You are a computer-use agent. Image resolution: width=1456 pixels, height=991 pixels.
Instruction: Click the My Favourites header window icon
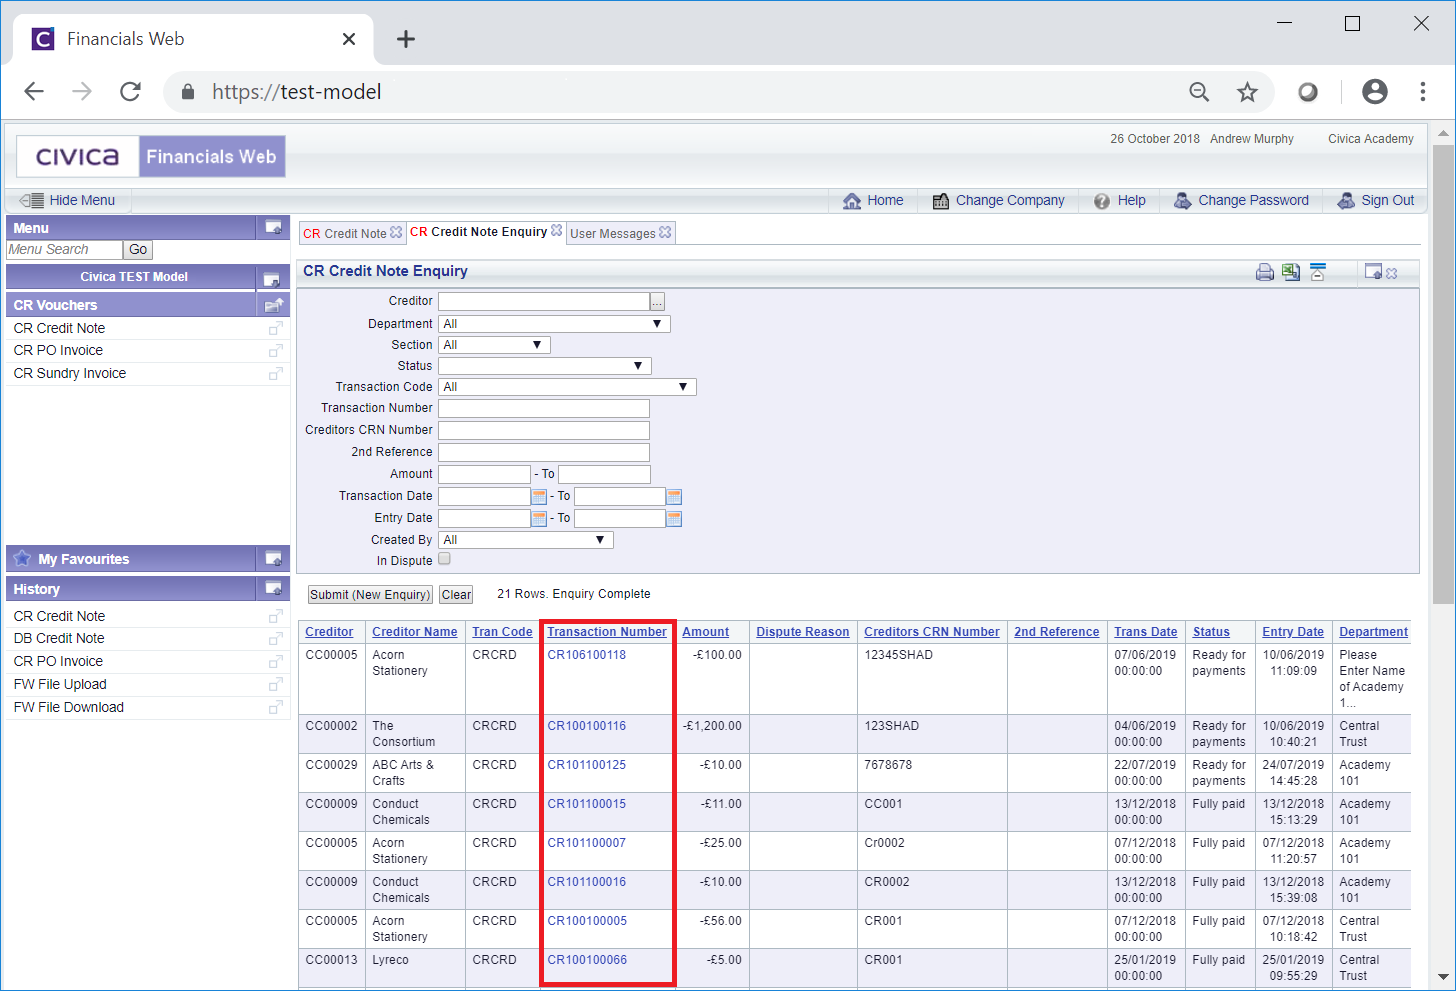point(273,559)
